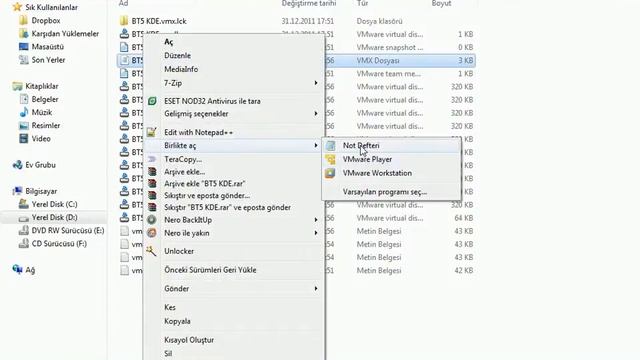Sort by Ad column header
The height and width of the screenshot is (360, 640).
tap(123, 3)
